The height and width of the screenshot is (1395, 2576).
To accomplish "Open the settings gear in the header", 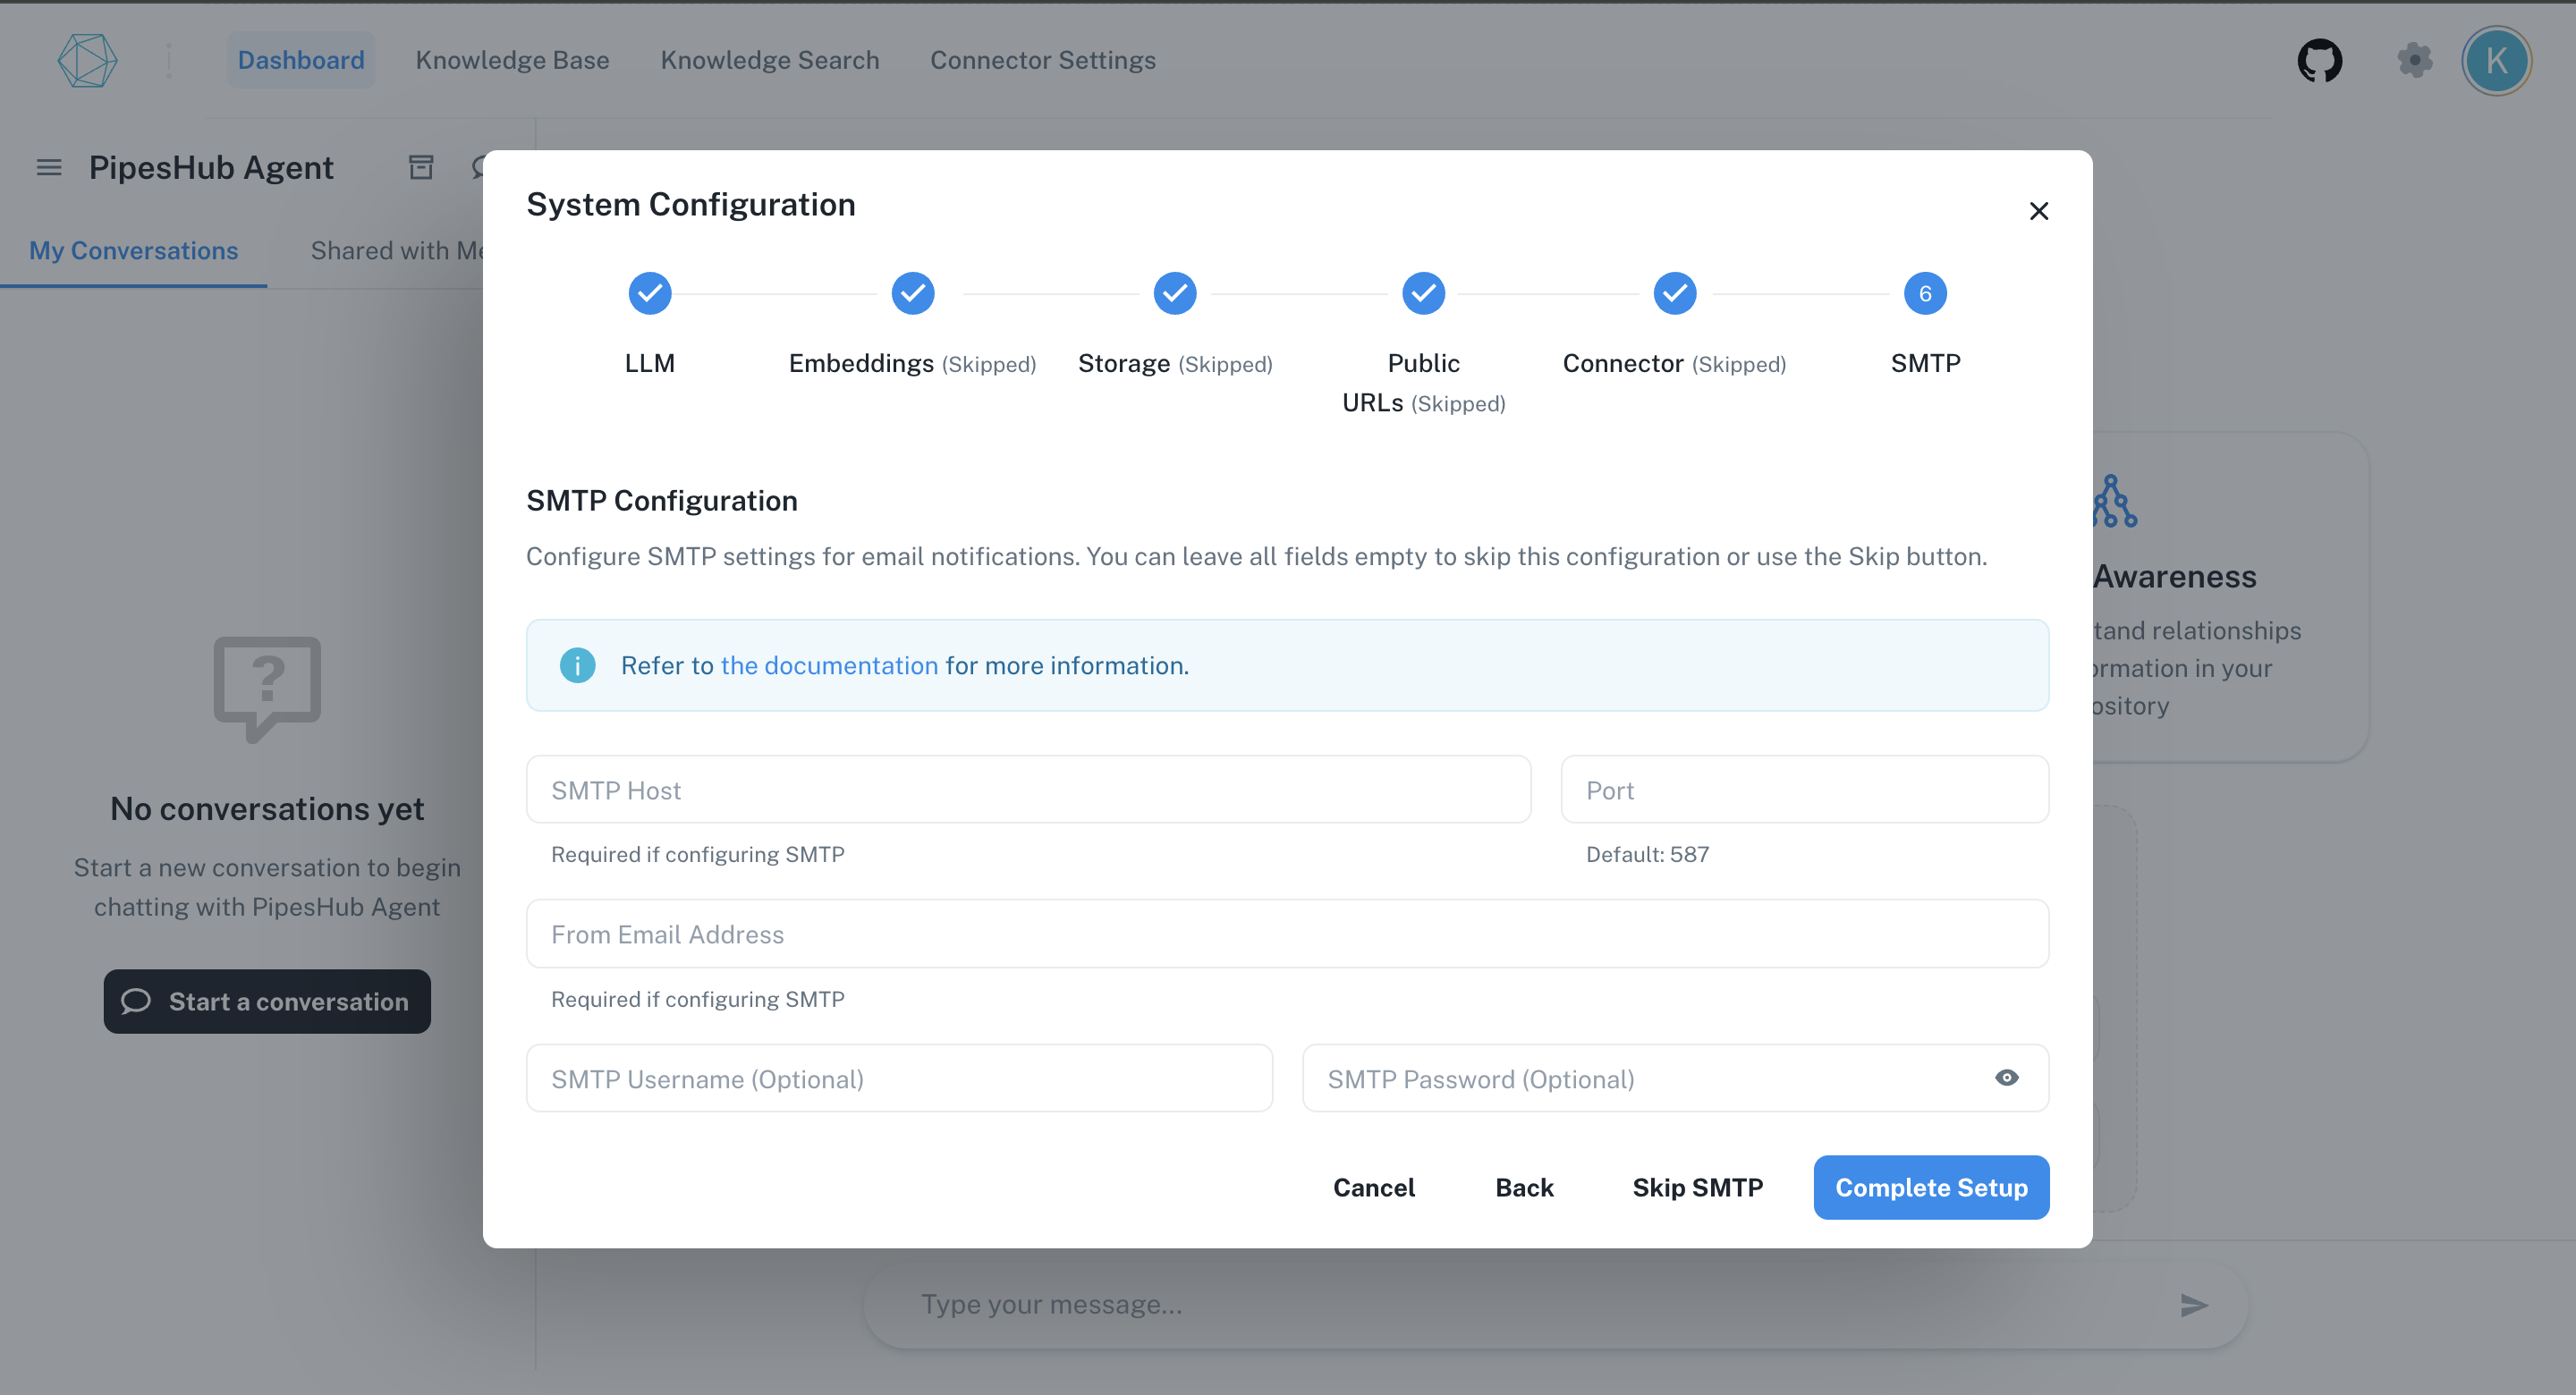I will 2416,60.
